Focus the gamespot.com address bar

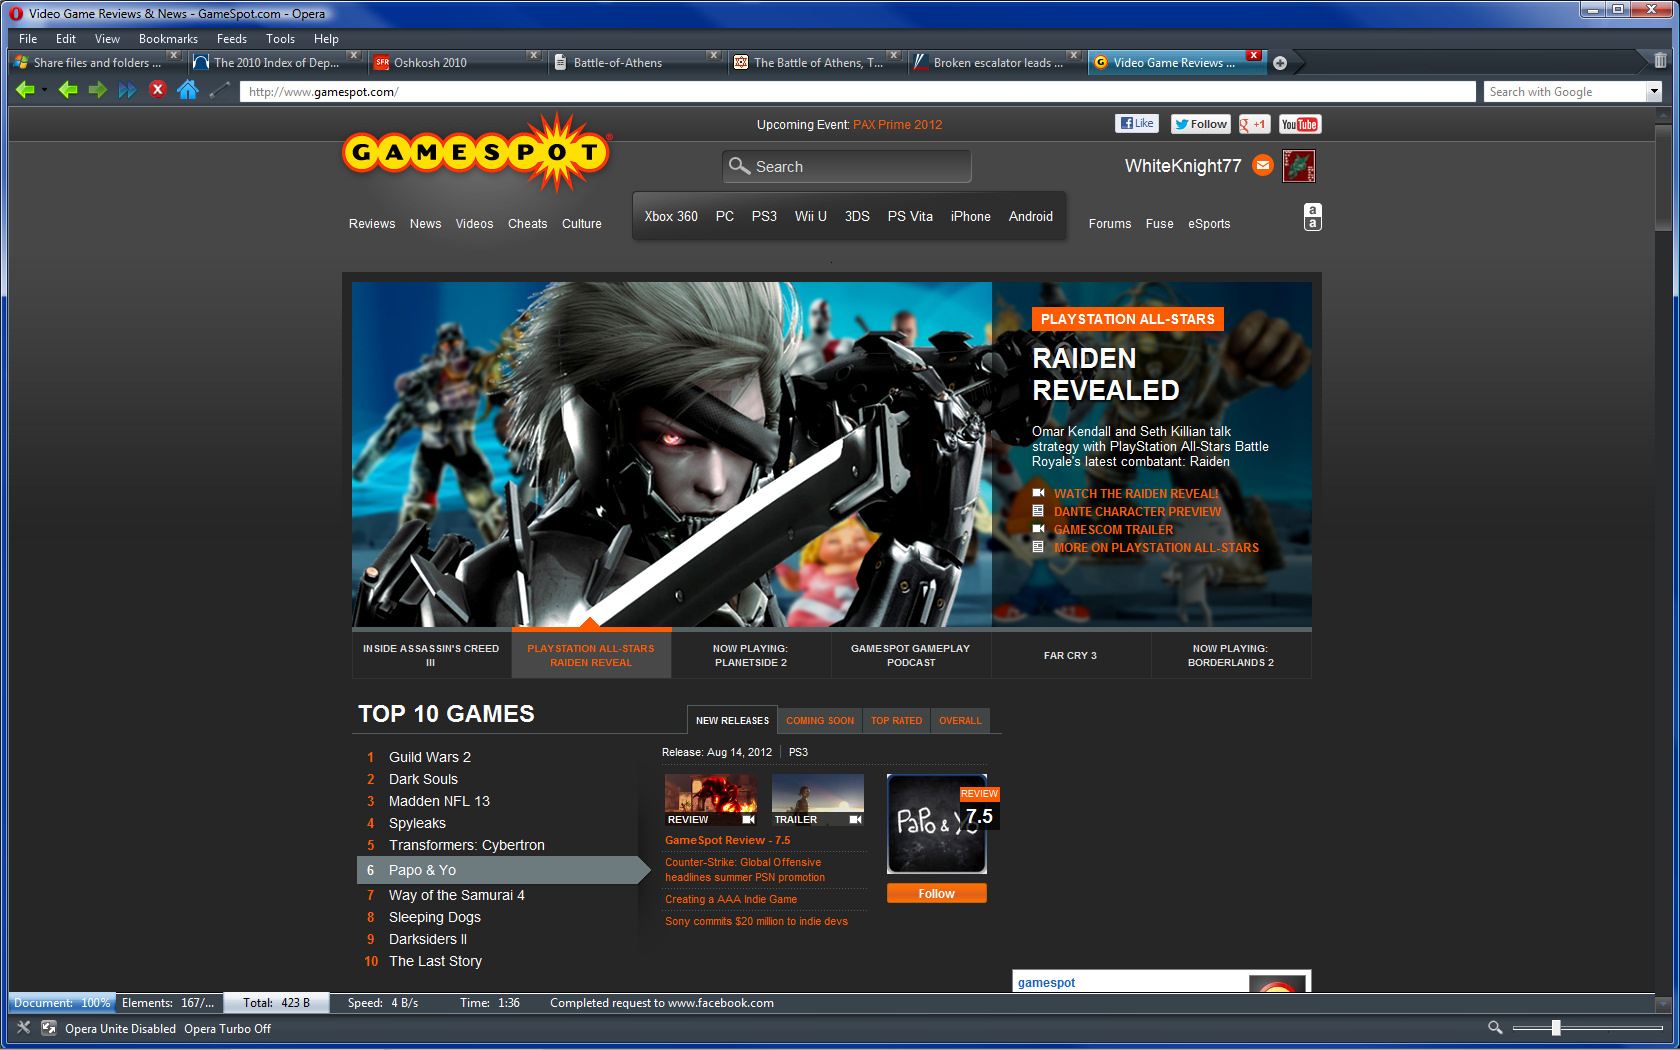857,92
